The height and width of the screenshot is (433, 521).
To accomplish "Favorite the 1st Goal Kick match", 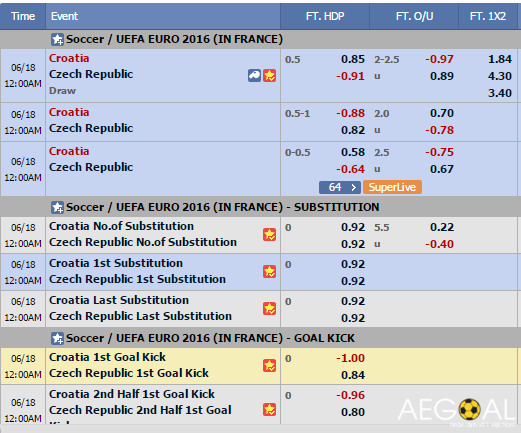I will click(270, 365).
